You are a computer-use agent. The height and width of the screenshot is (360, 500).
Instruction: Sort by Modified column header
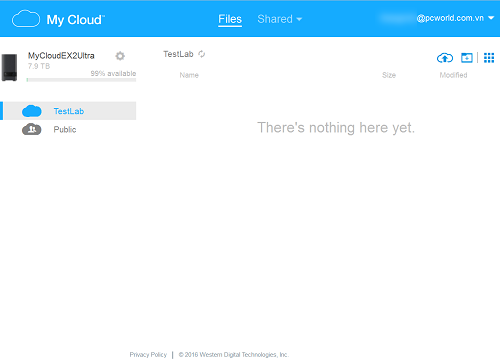pyautogui.click(x=453, y=75)
